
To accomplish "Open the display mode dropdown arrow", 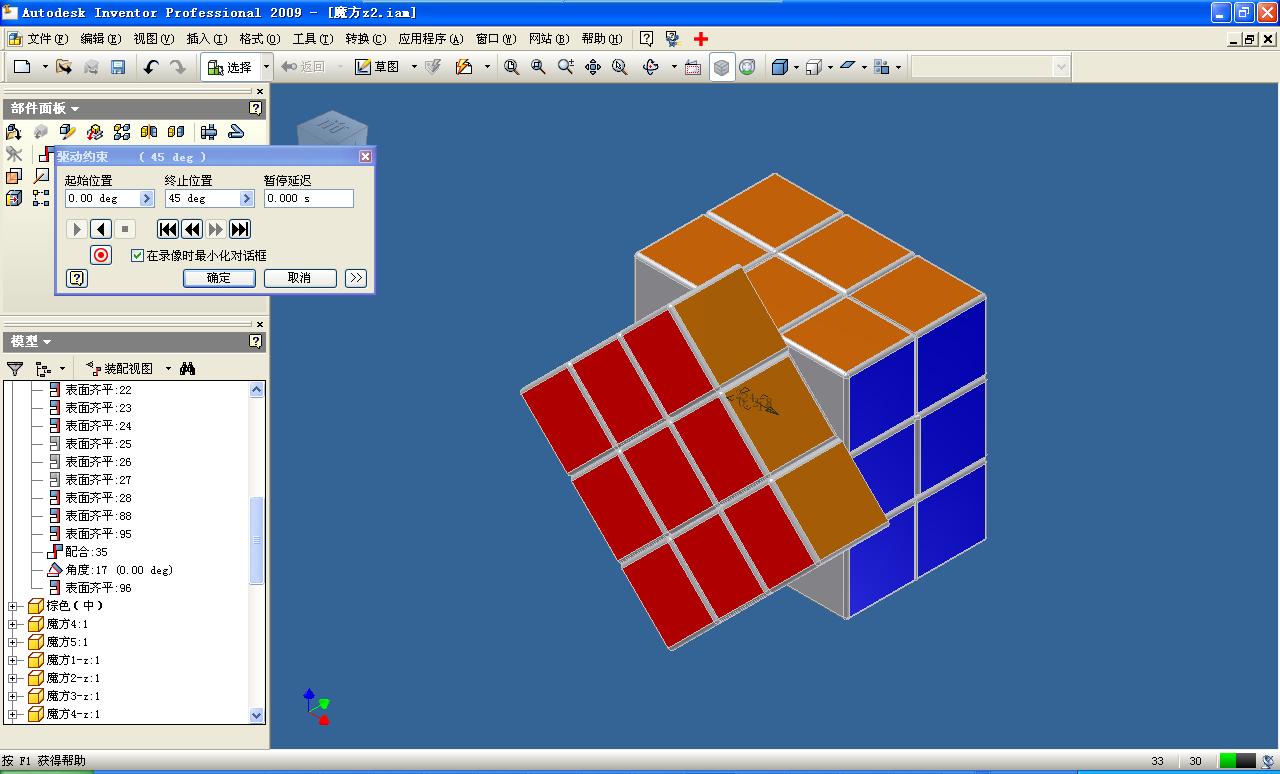I will [796, 67].
